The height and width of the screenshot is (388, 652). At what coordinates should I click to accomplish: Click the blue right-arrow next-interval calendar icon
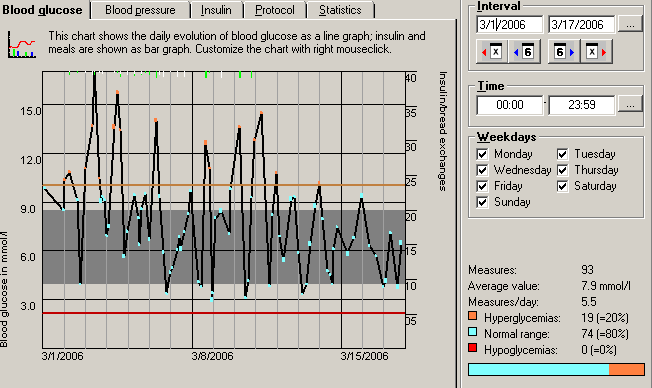[x=564, y=52]
